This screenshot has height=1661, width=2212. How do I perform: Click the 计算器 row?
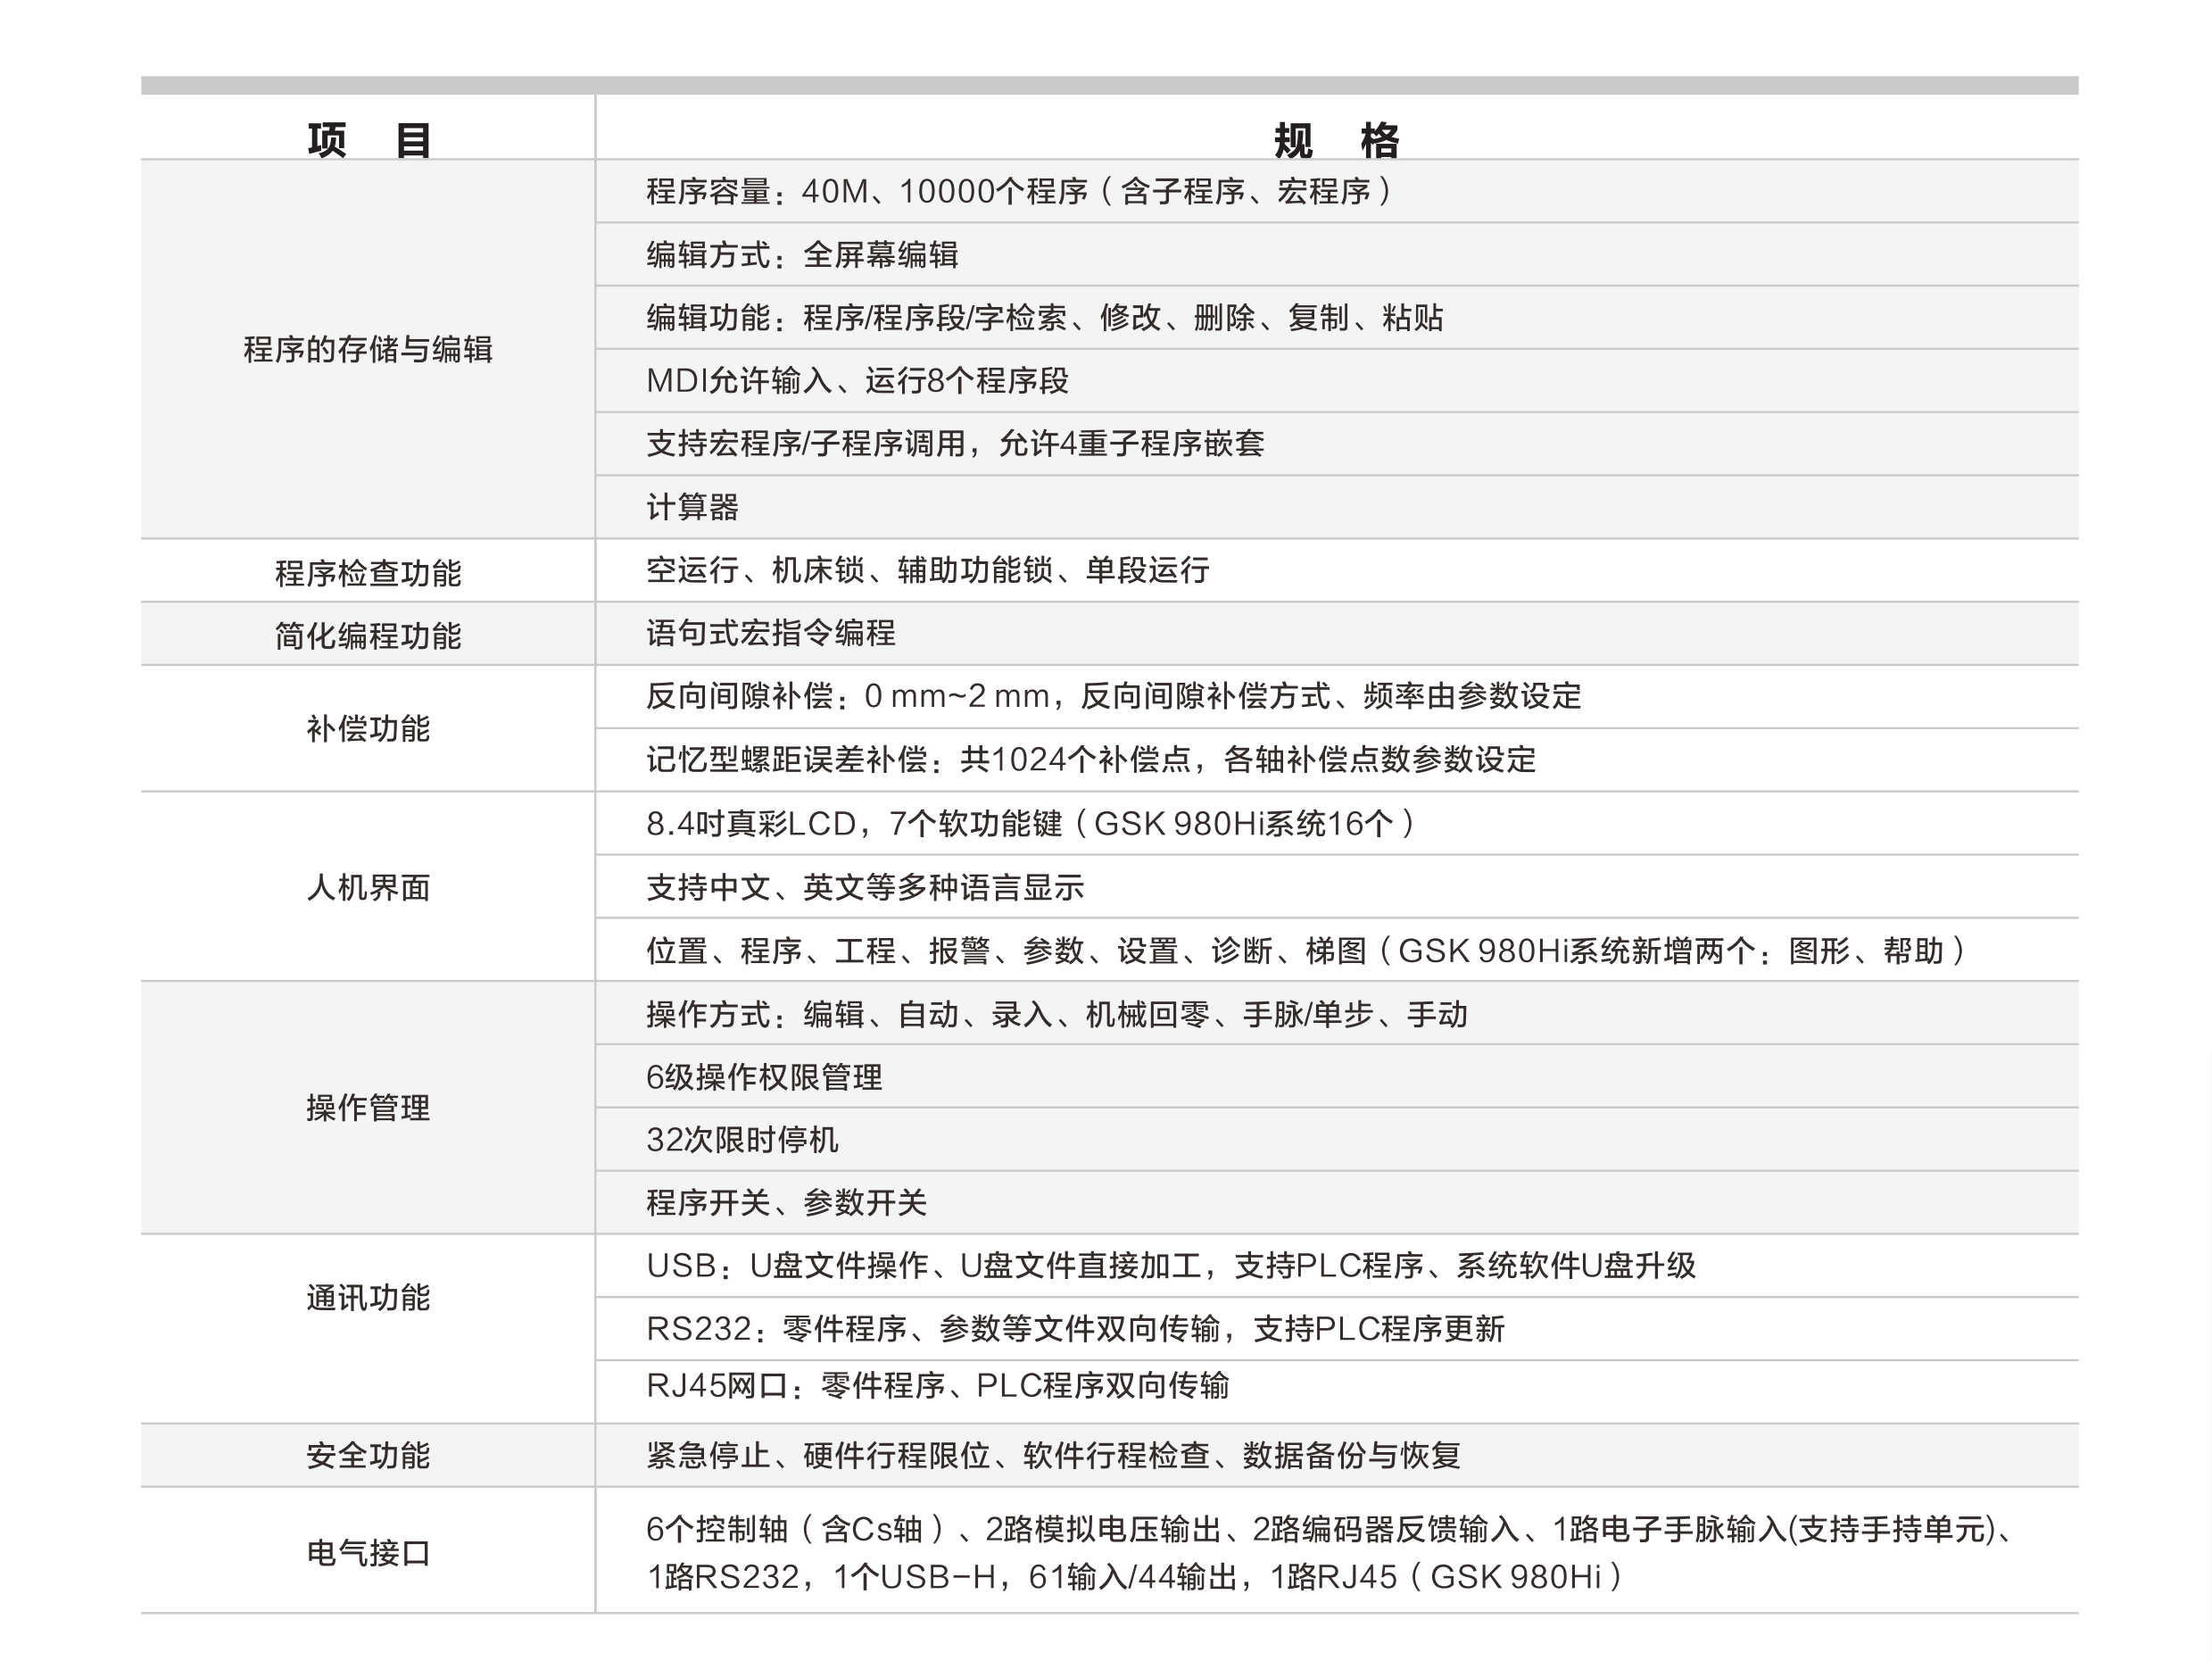[x=692, y=507]
